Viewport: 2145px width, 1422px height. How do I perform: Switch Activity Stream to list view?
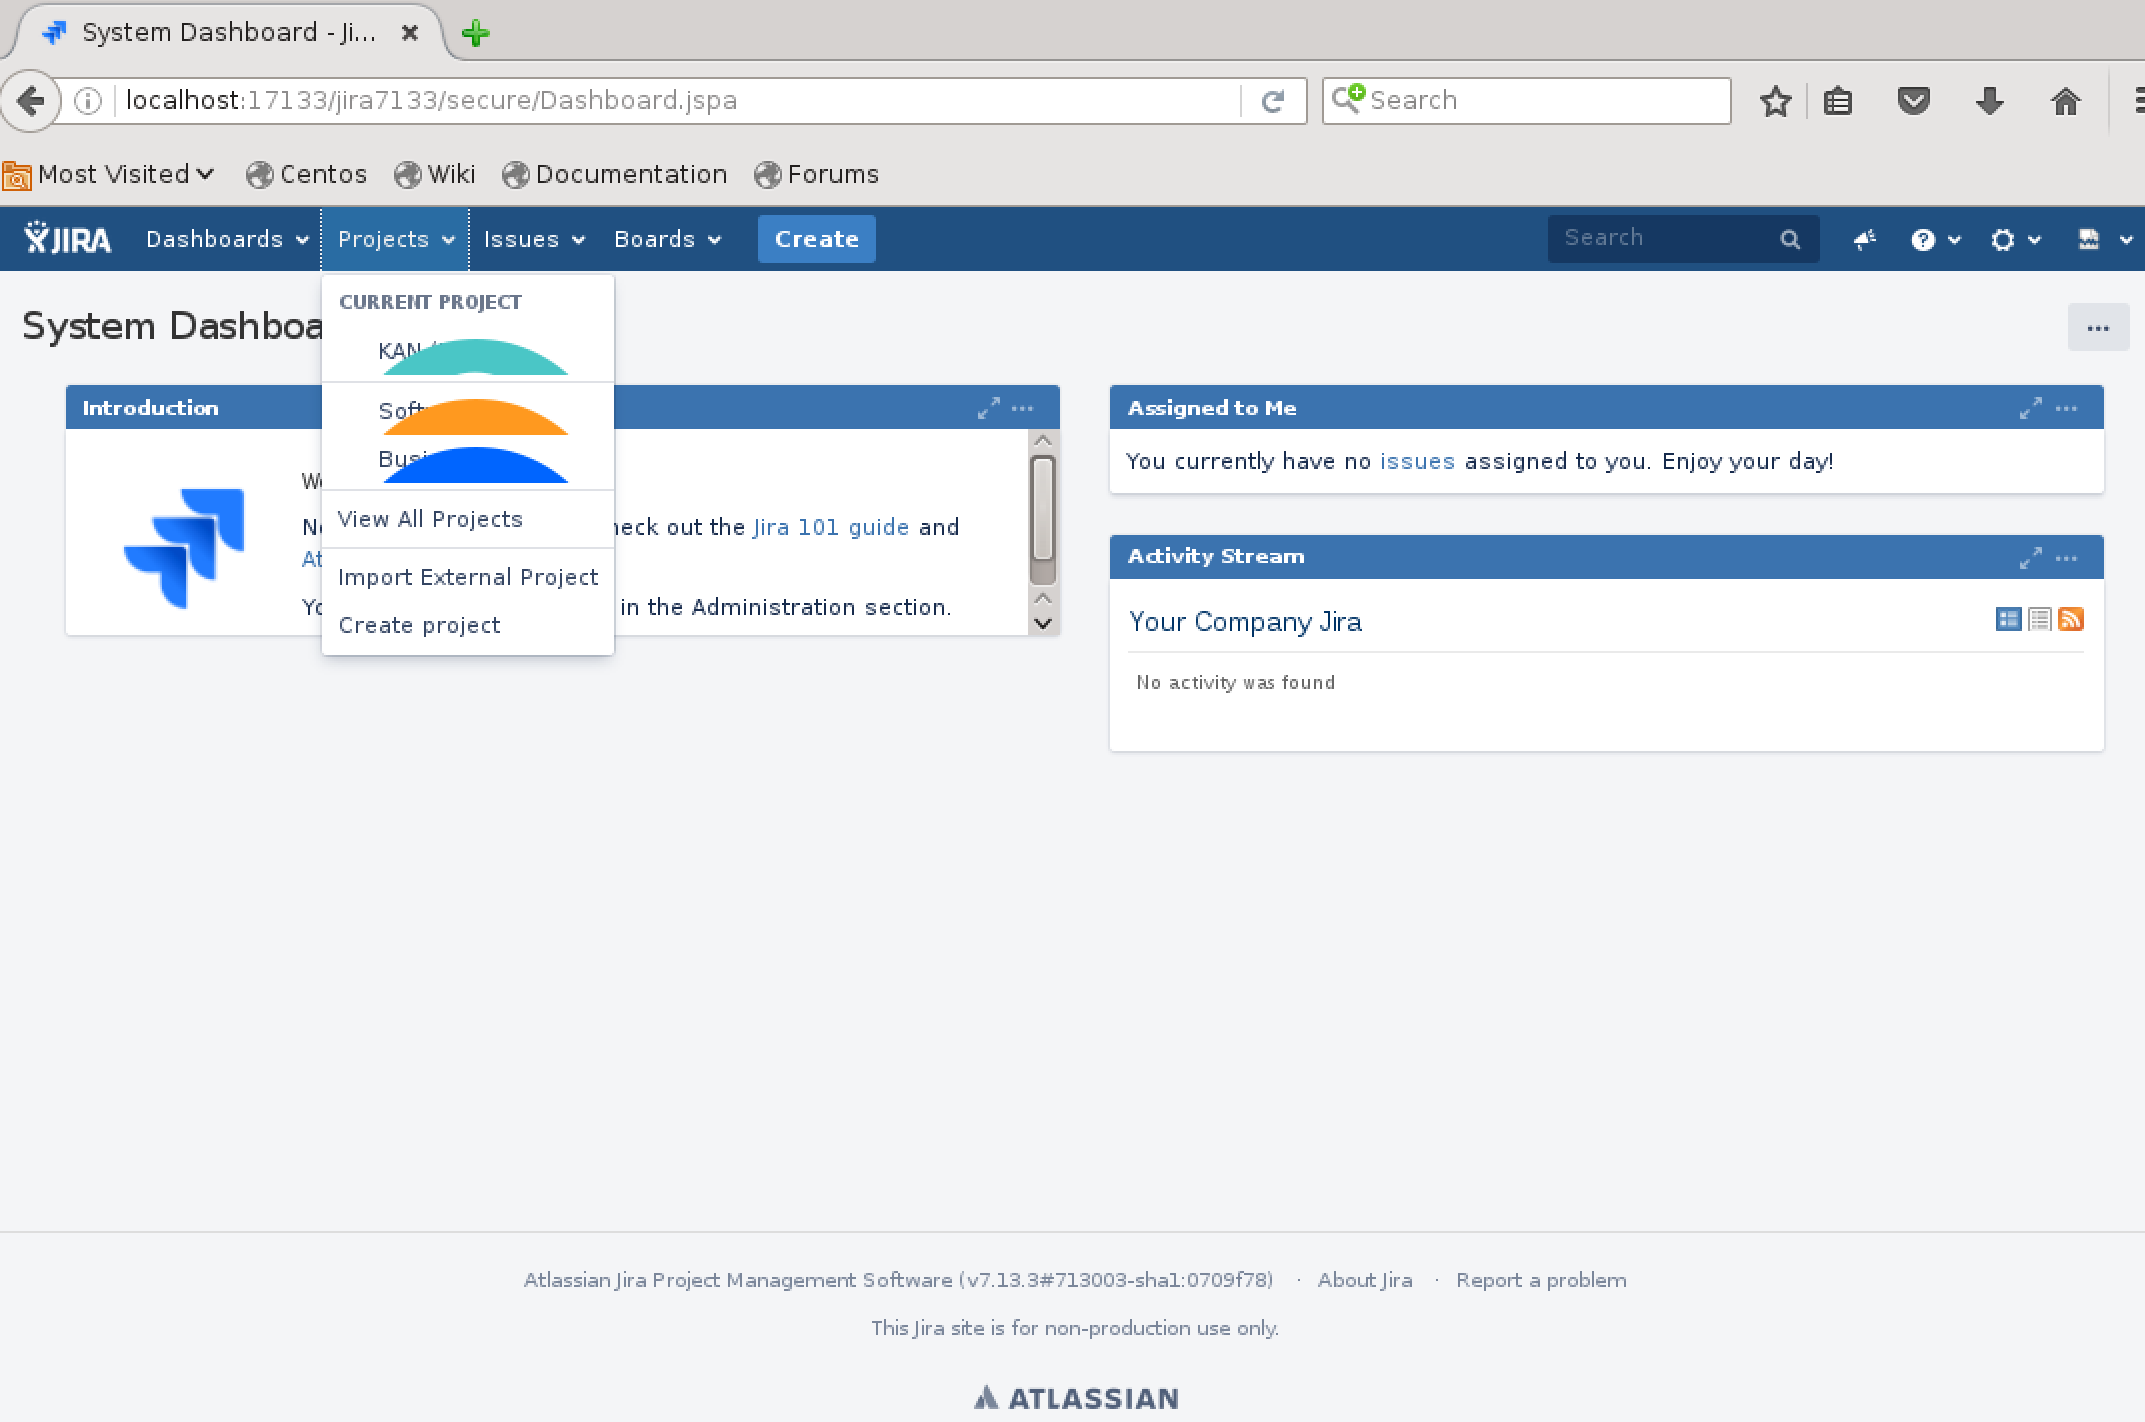(x=2040, y=620)
